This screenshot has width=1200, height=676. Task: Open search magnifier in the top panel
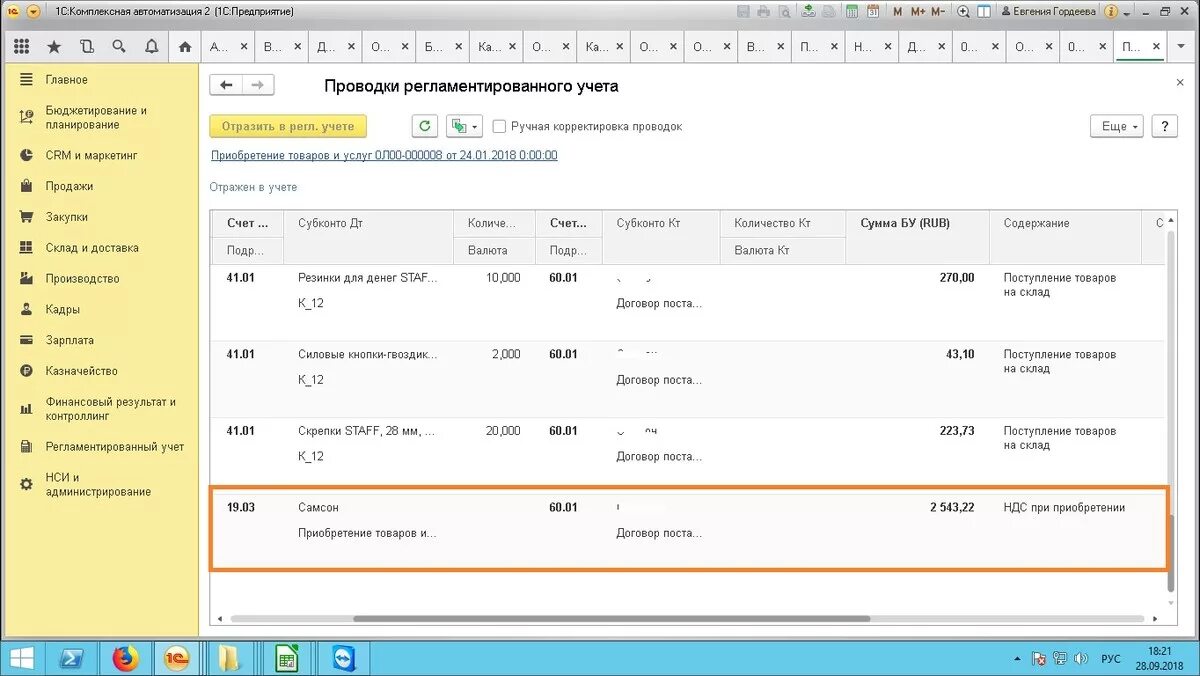click(x=119, y=46)
